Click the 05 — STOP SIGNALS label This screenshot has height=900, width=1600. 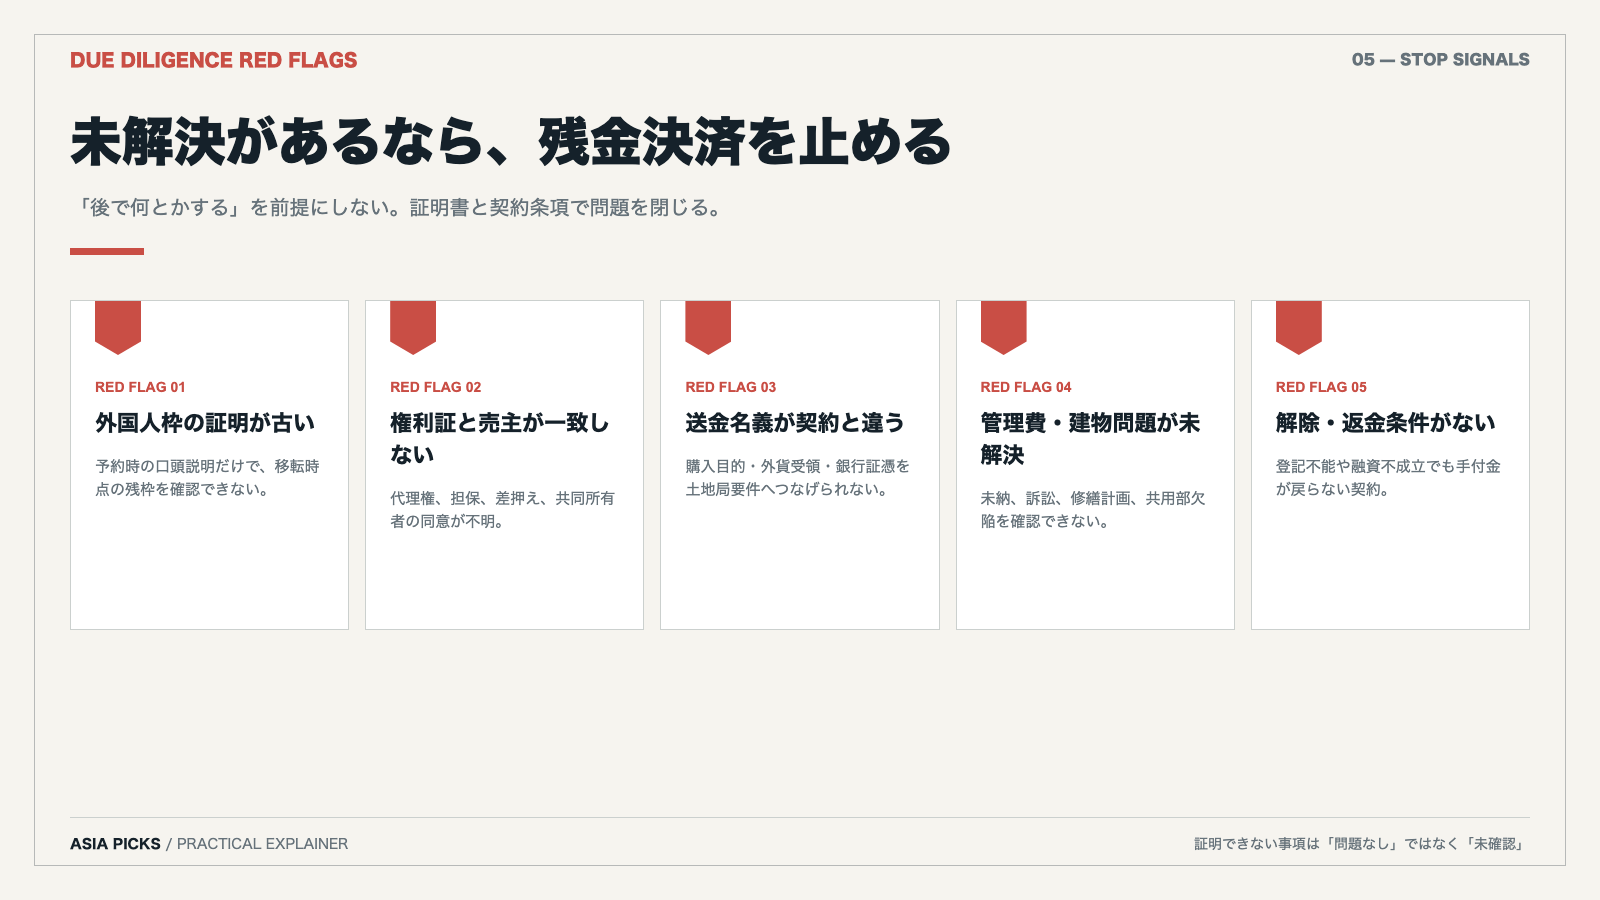tap(1440, 60)
